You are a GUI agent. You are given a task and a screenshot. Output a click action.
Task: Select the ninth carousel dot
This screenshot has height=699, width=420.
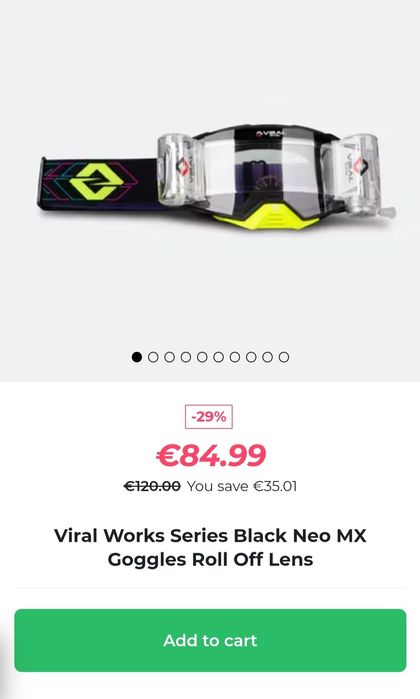[268, 357]
